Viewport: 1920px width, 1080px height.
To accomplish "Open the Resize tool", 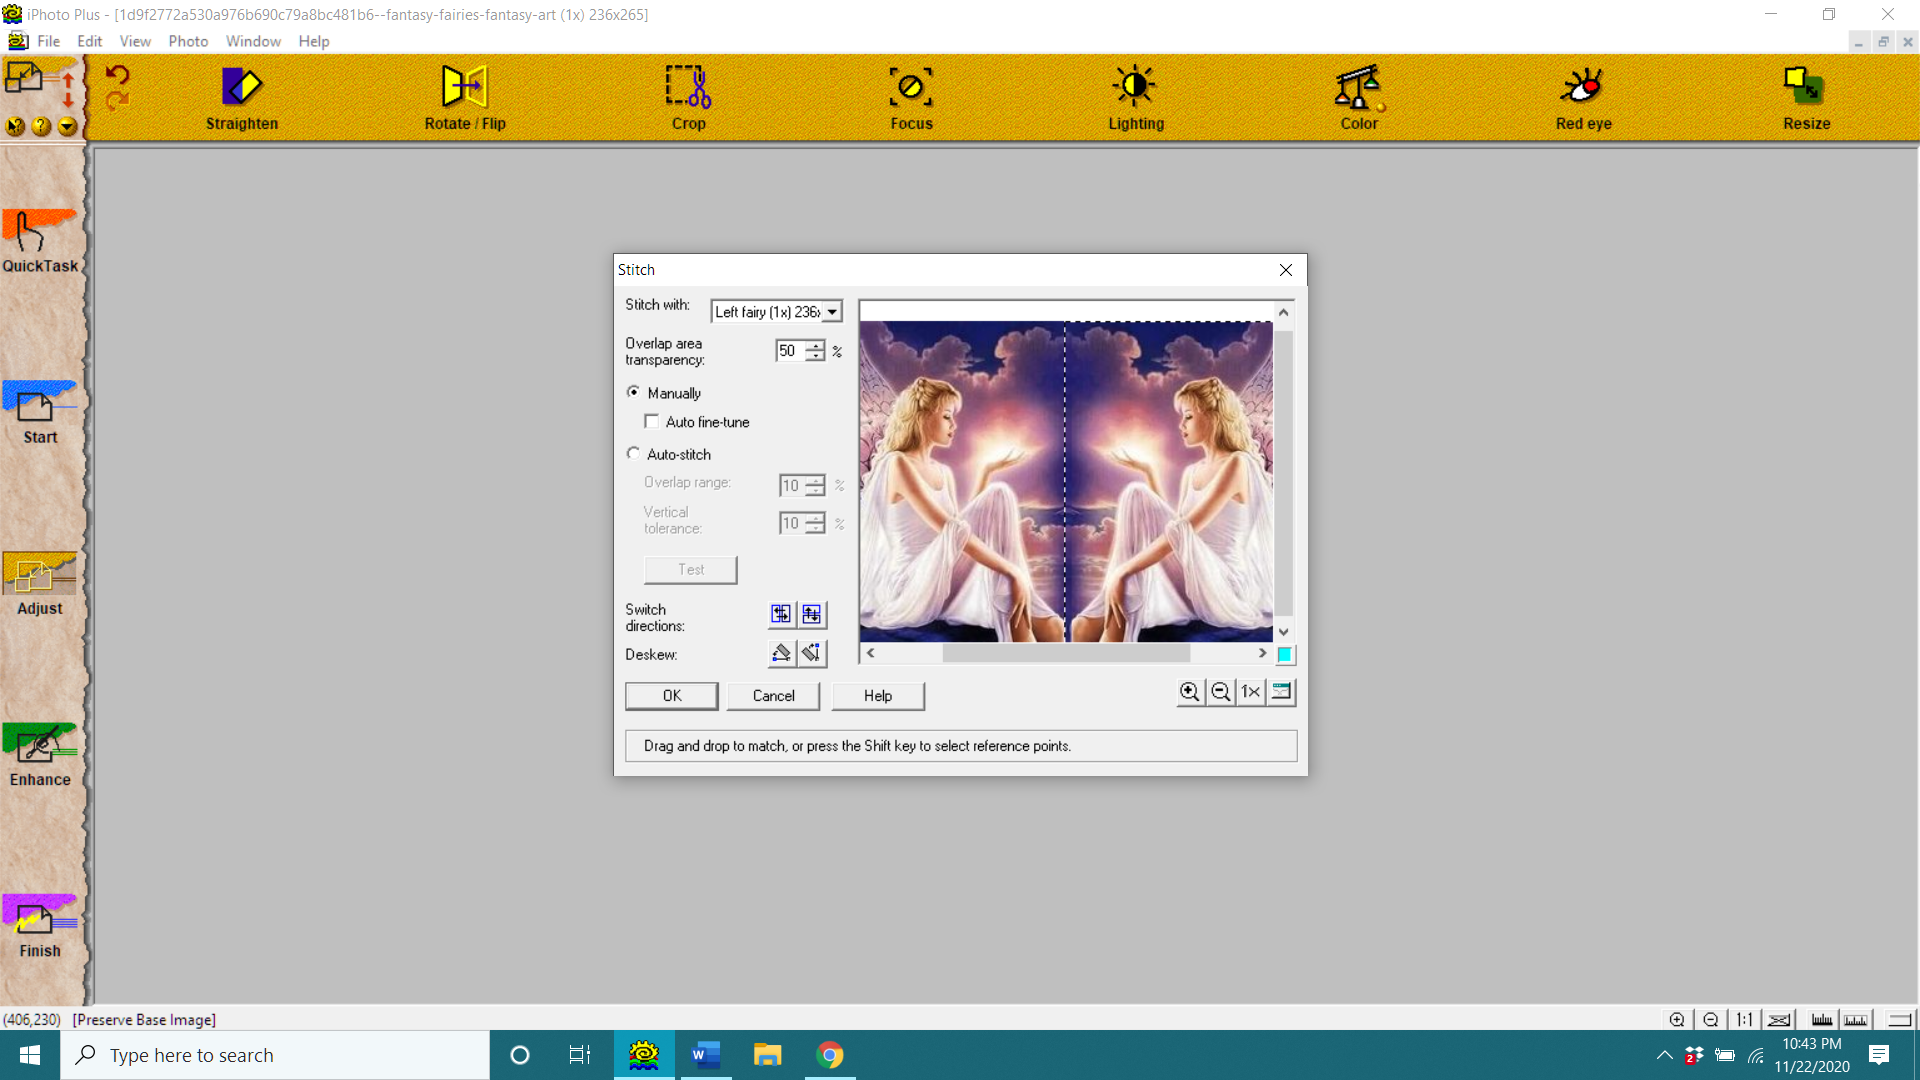I will click(1806, 98).
